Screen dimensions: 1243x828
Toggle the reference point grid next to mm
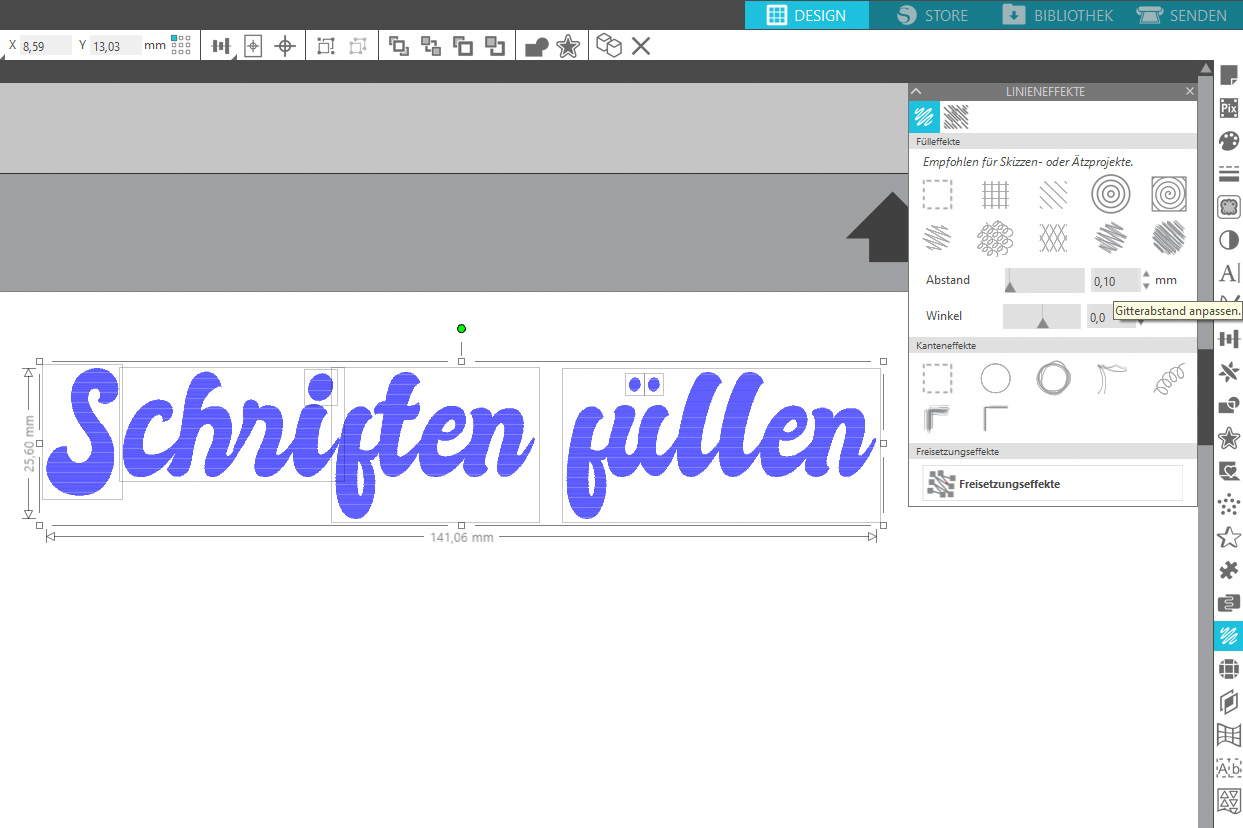pos(181,44)
